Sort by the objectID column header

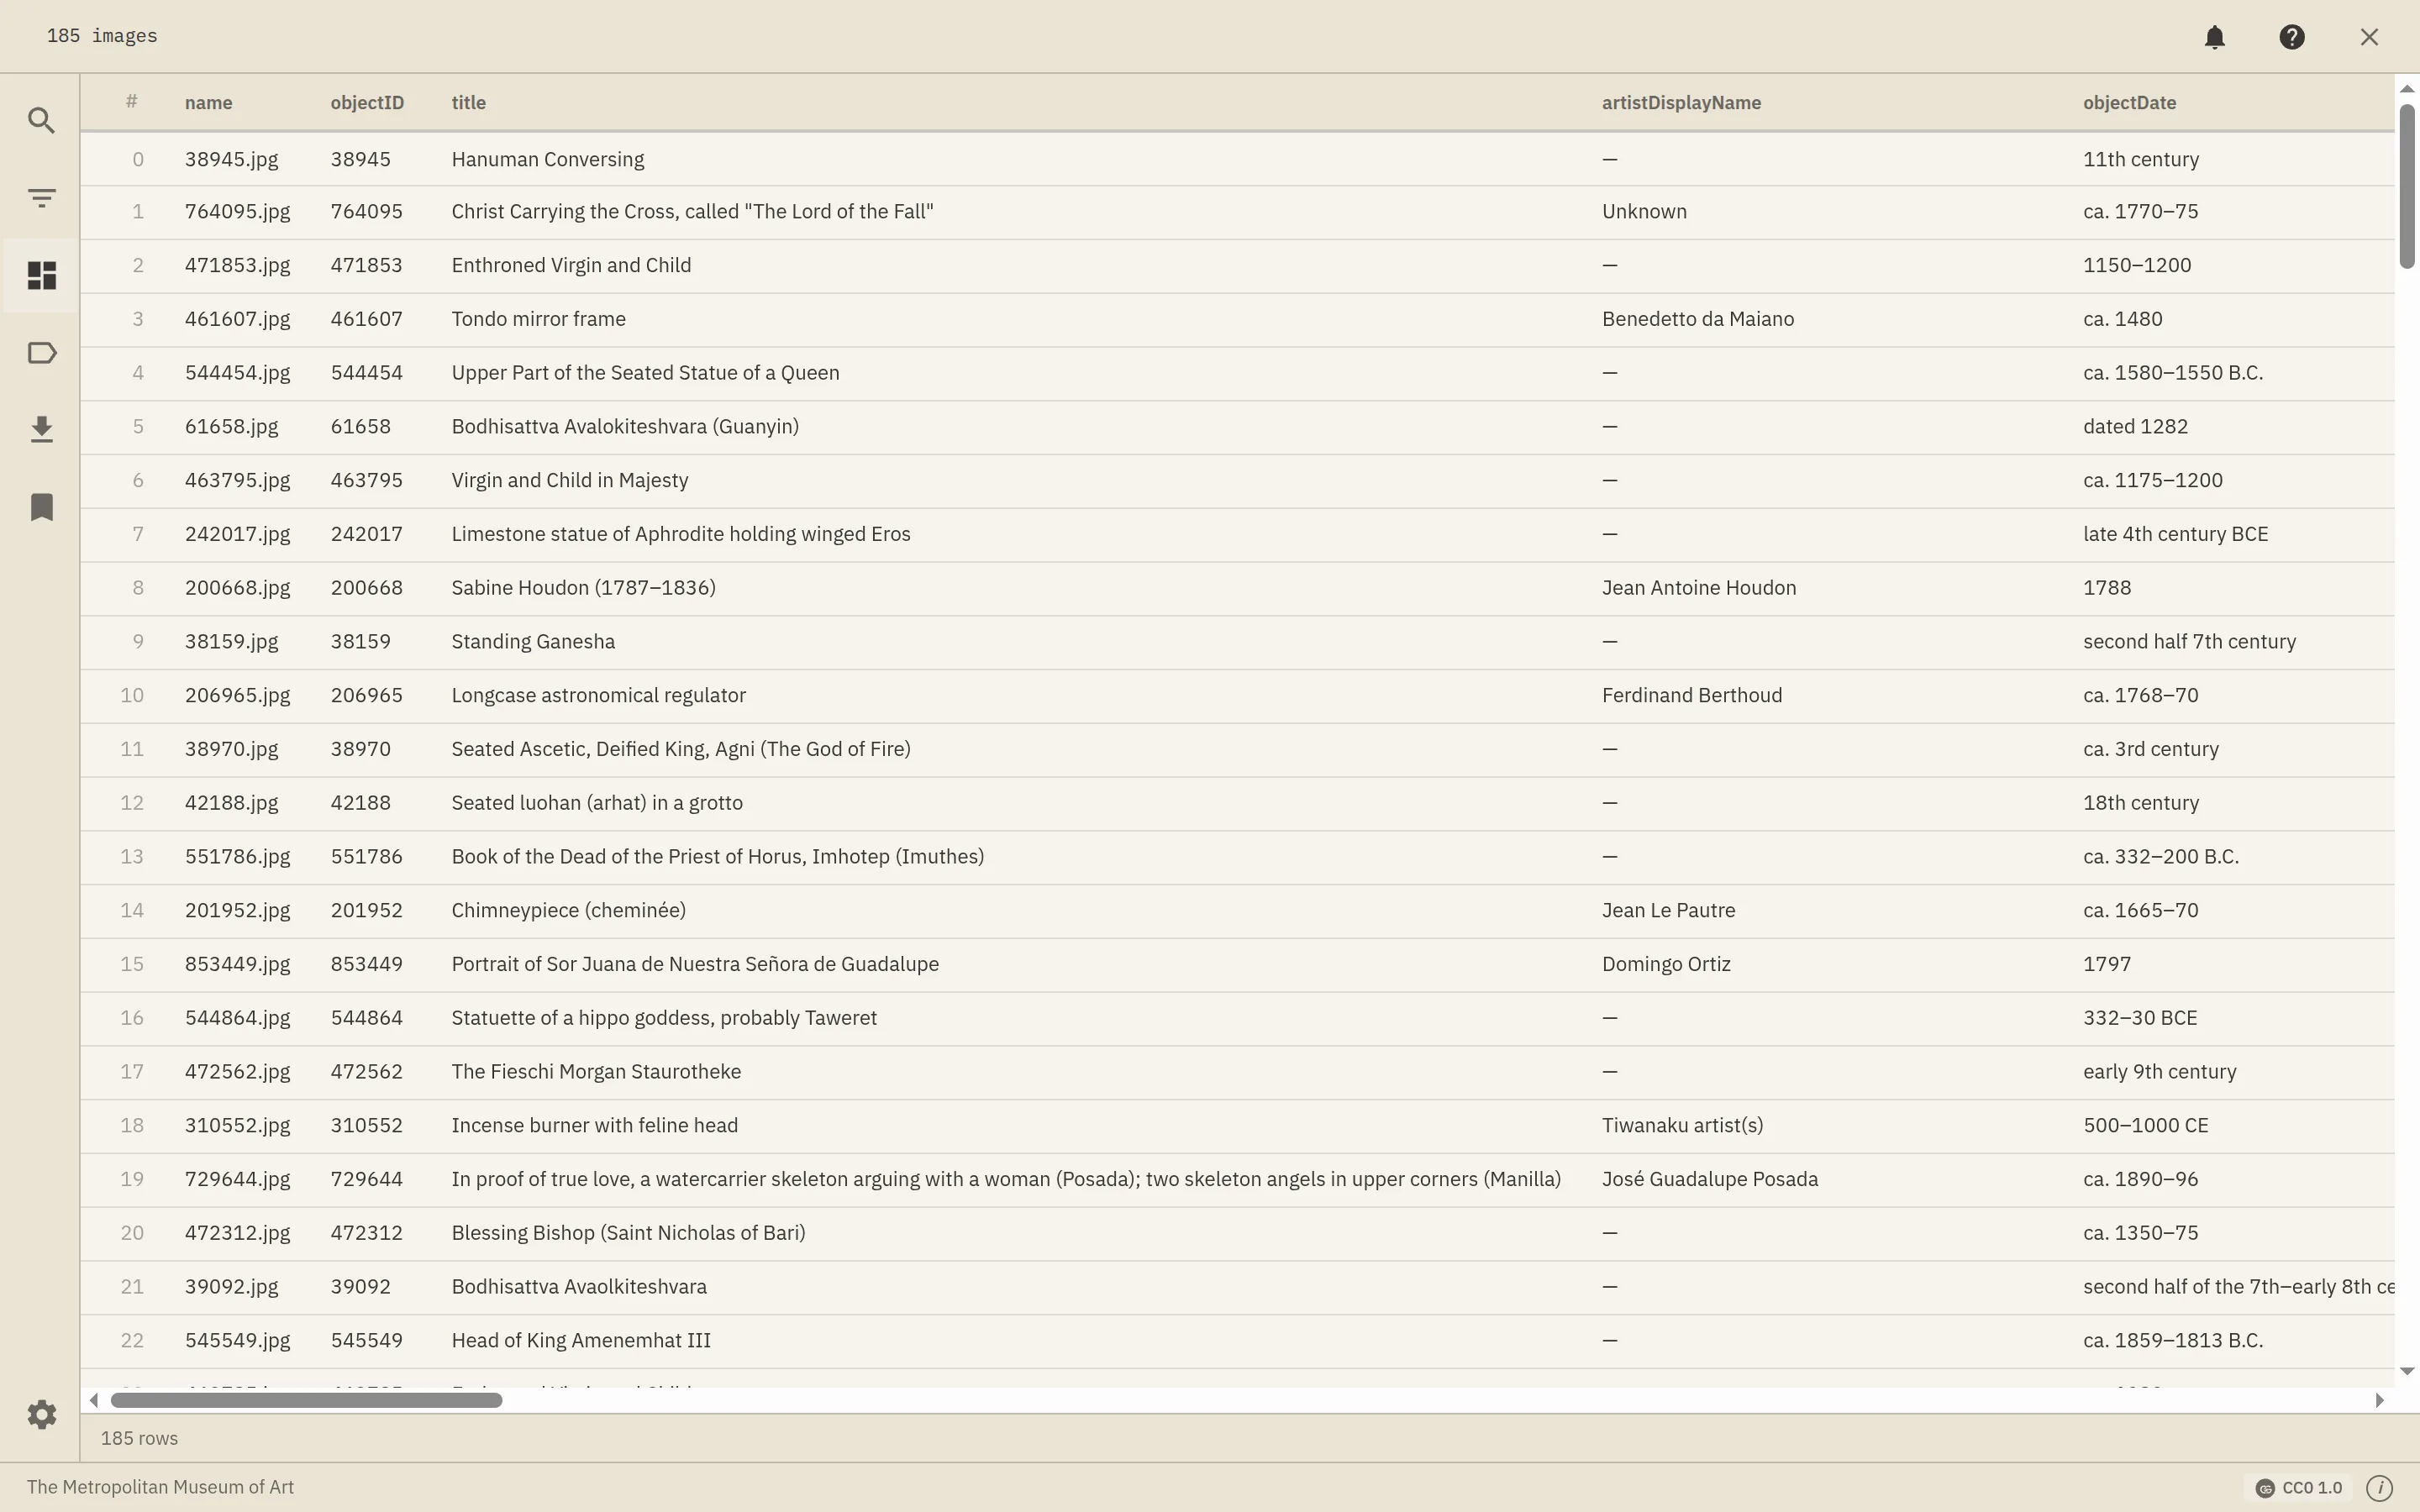click(x=367, y=103)
